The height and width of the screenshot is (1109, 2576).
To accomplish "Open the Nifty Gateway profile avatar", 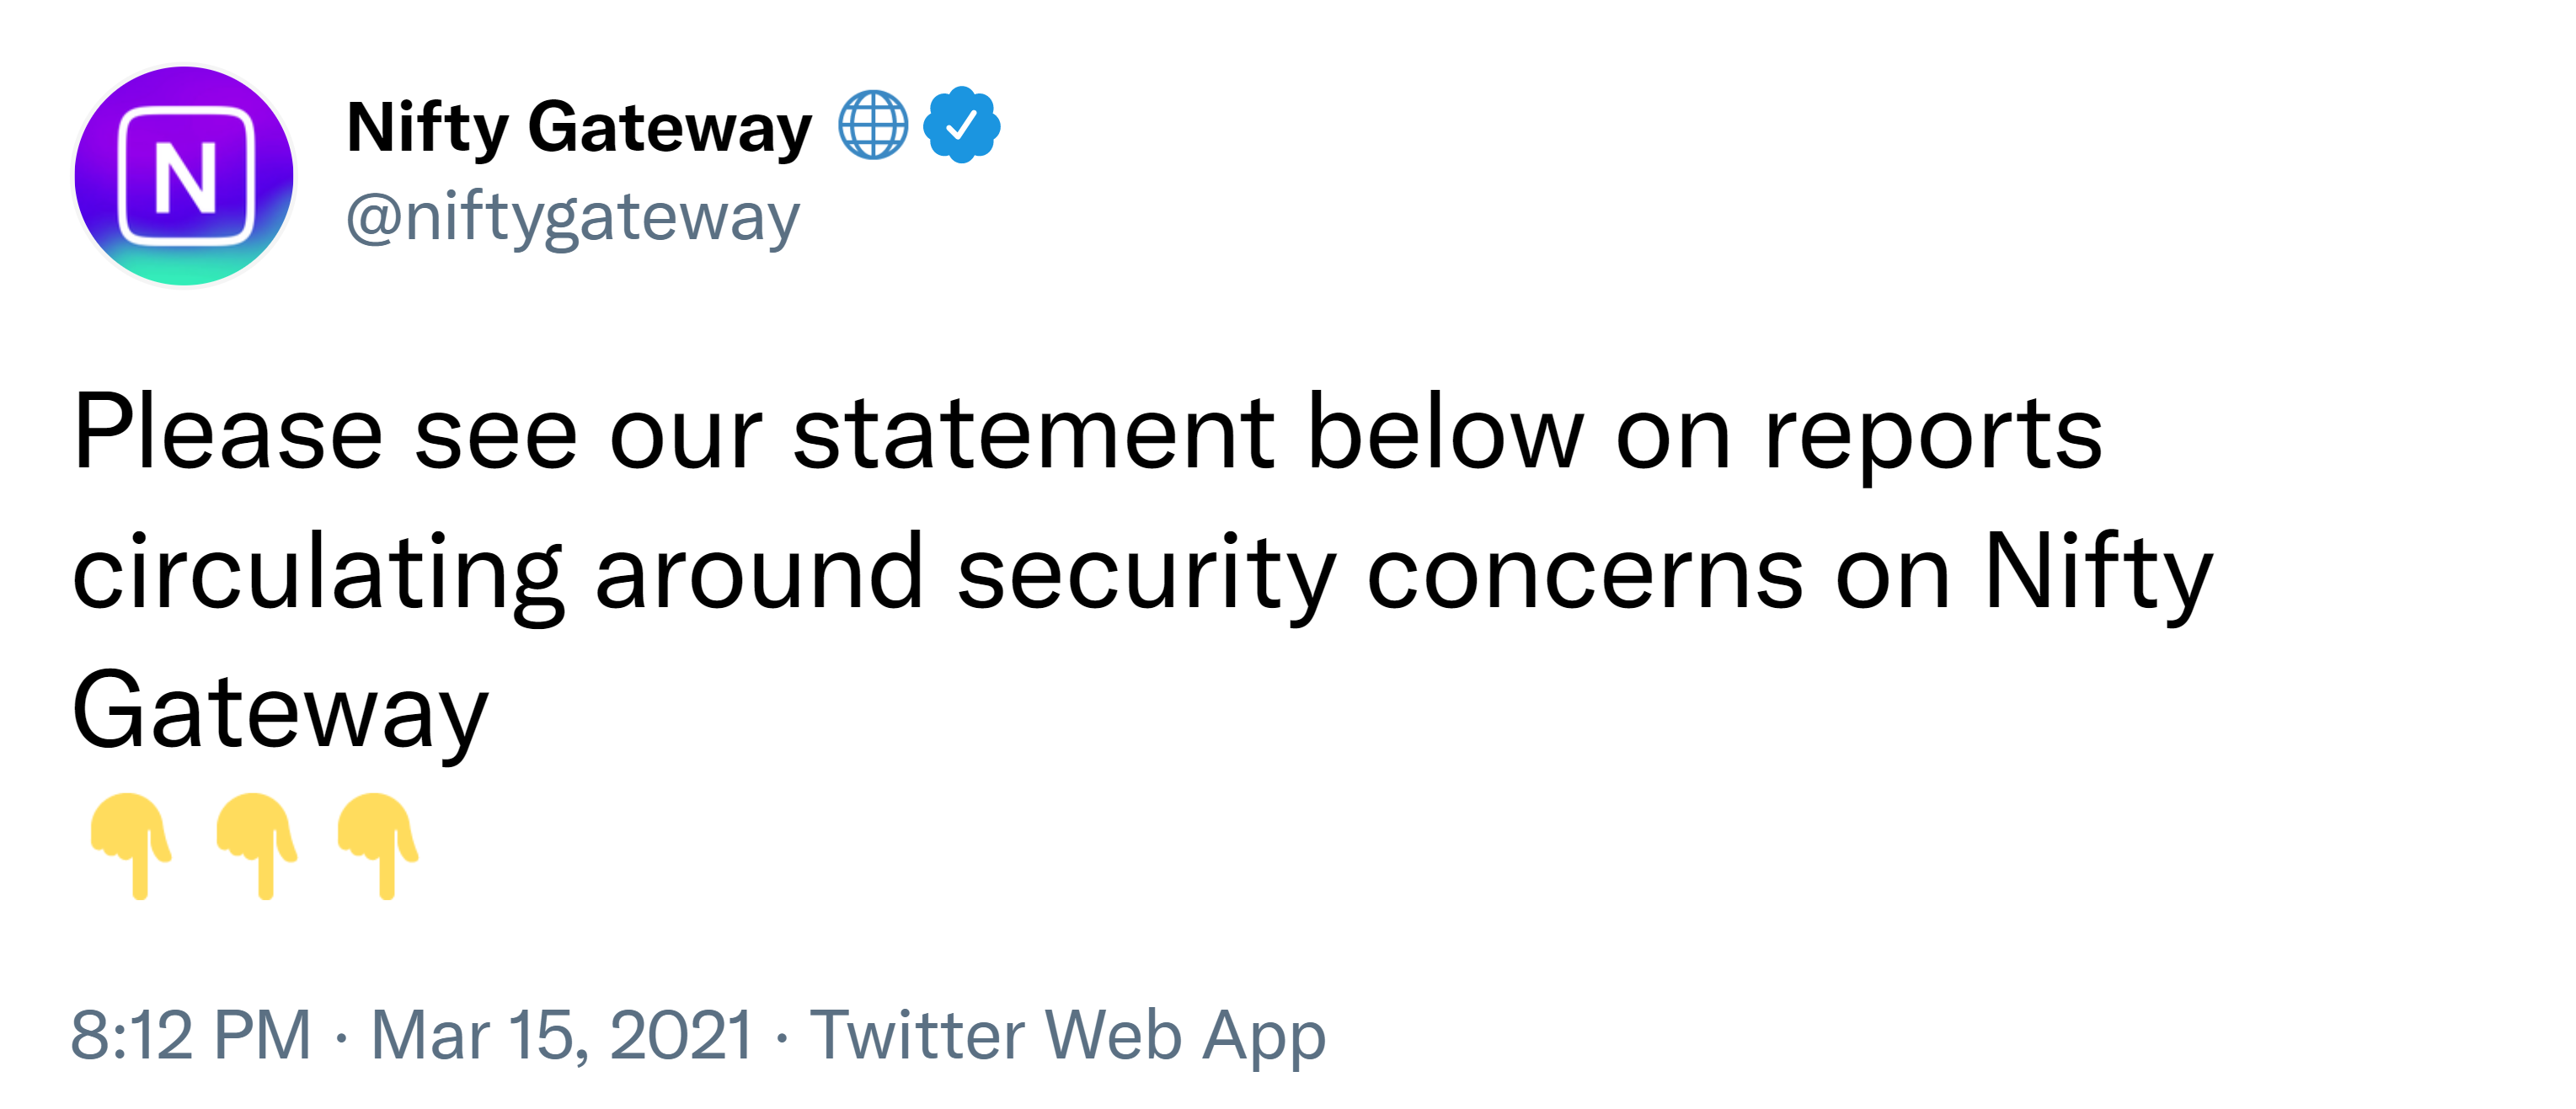I will tap(184, 176).
